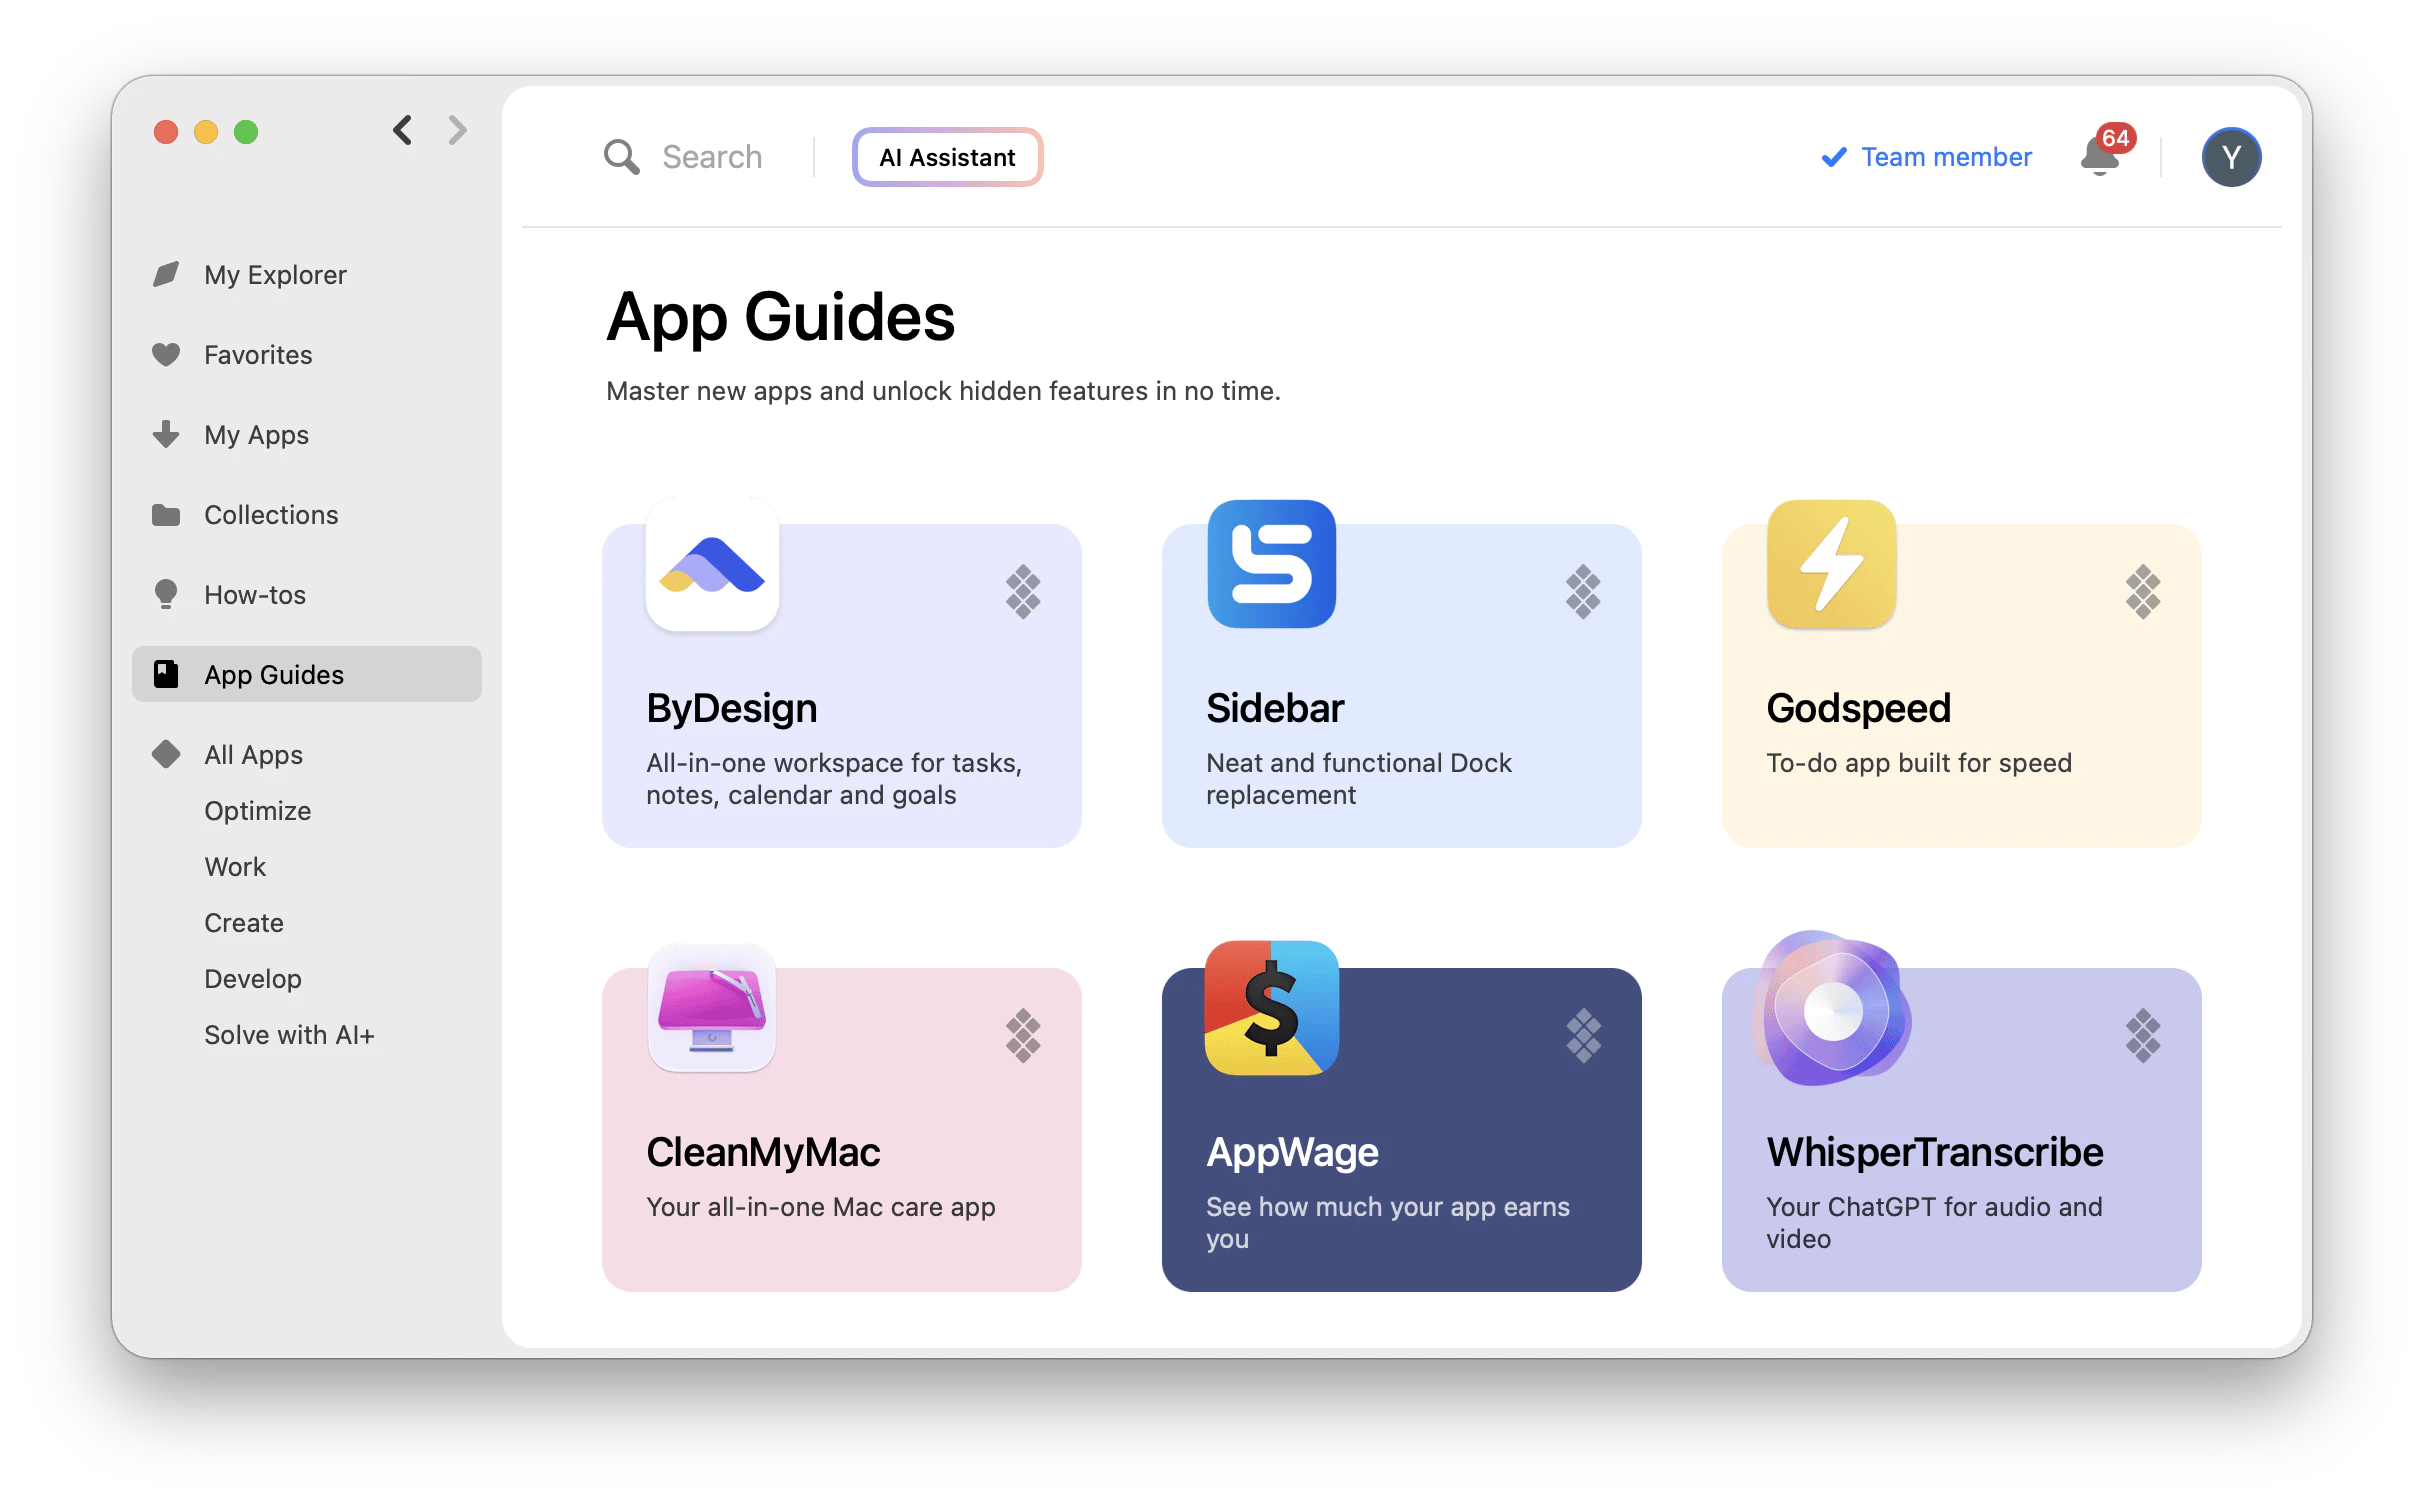Open the Solve with AI+ category

289,1035
